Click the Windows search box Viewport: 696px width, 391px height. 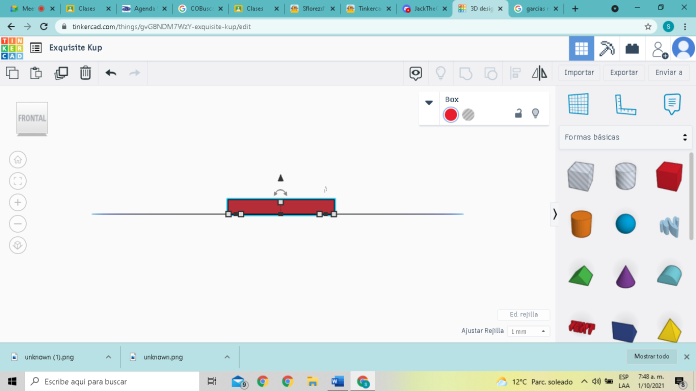pos(112,381)
